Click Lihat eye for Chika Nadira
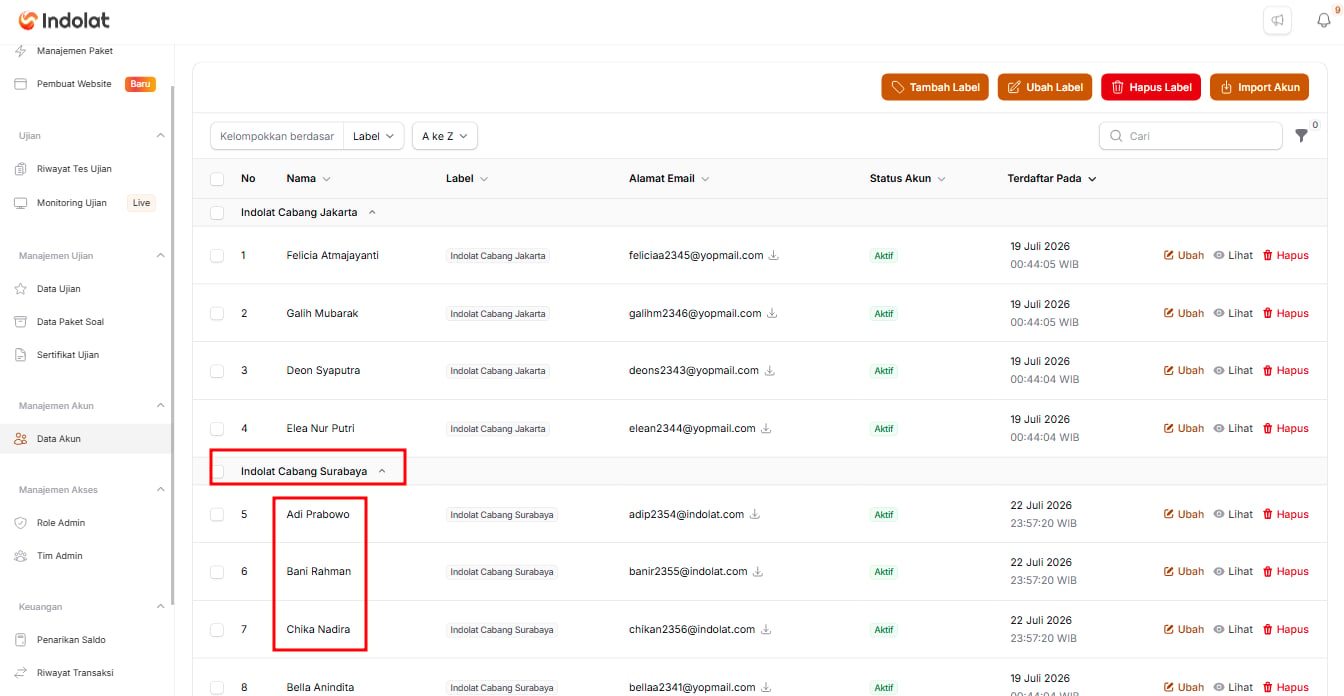1344x696 pixels. coord(1233,629)
